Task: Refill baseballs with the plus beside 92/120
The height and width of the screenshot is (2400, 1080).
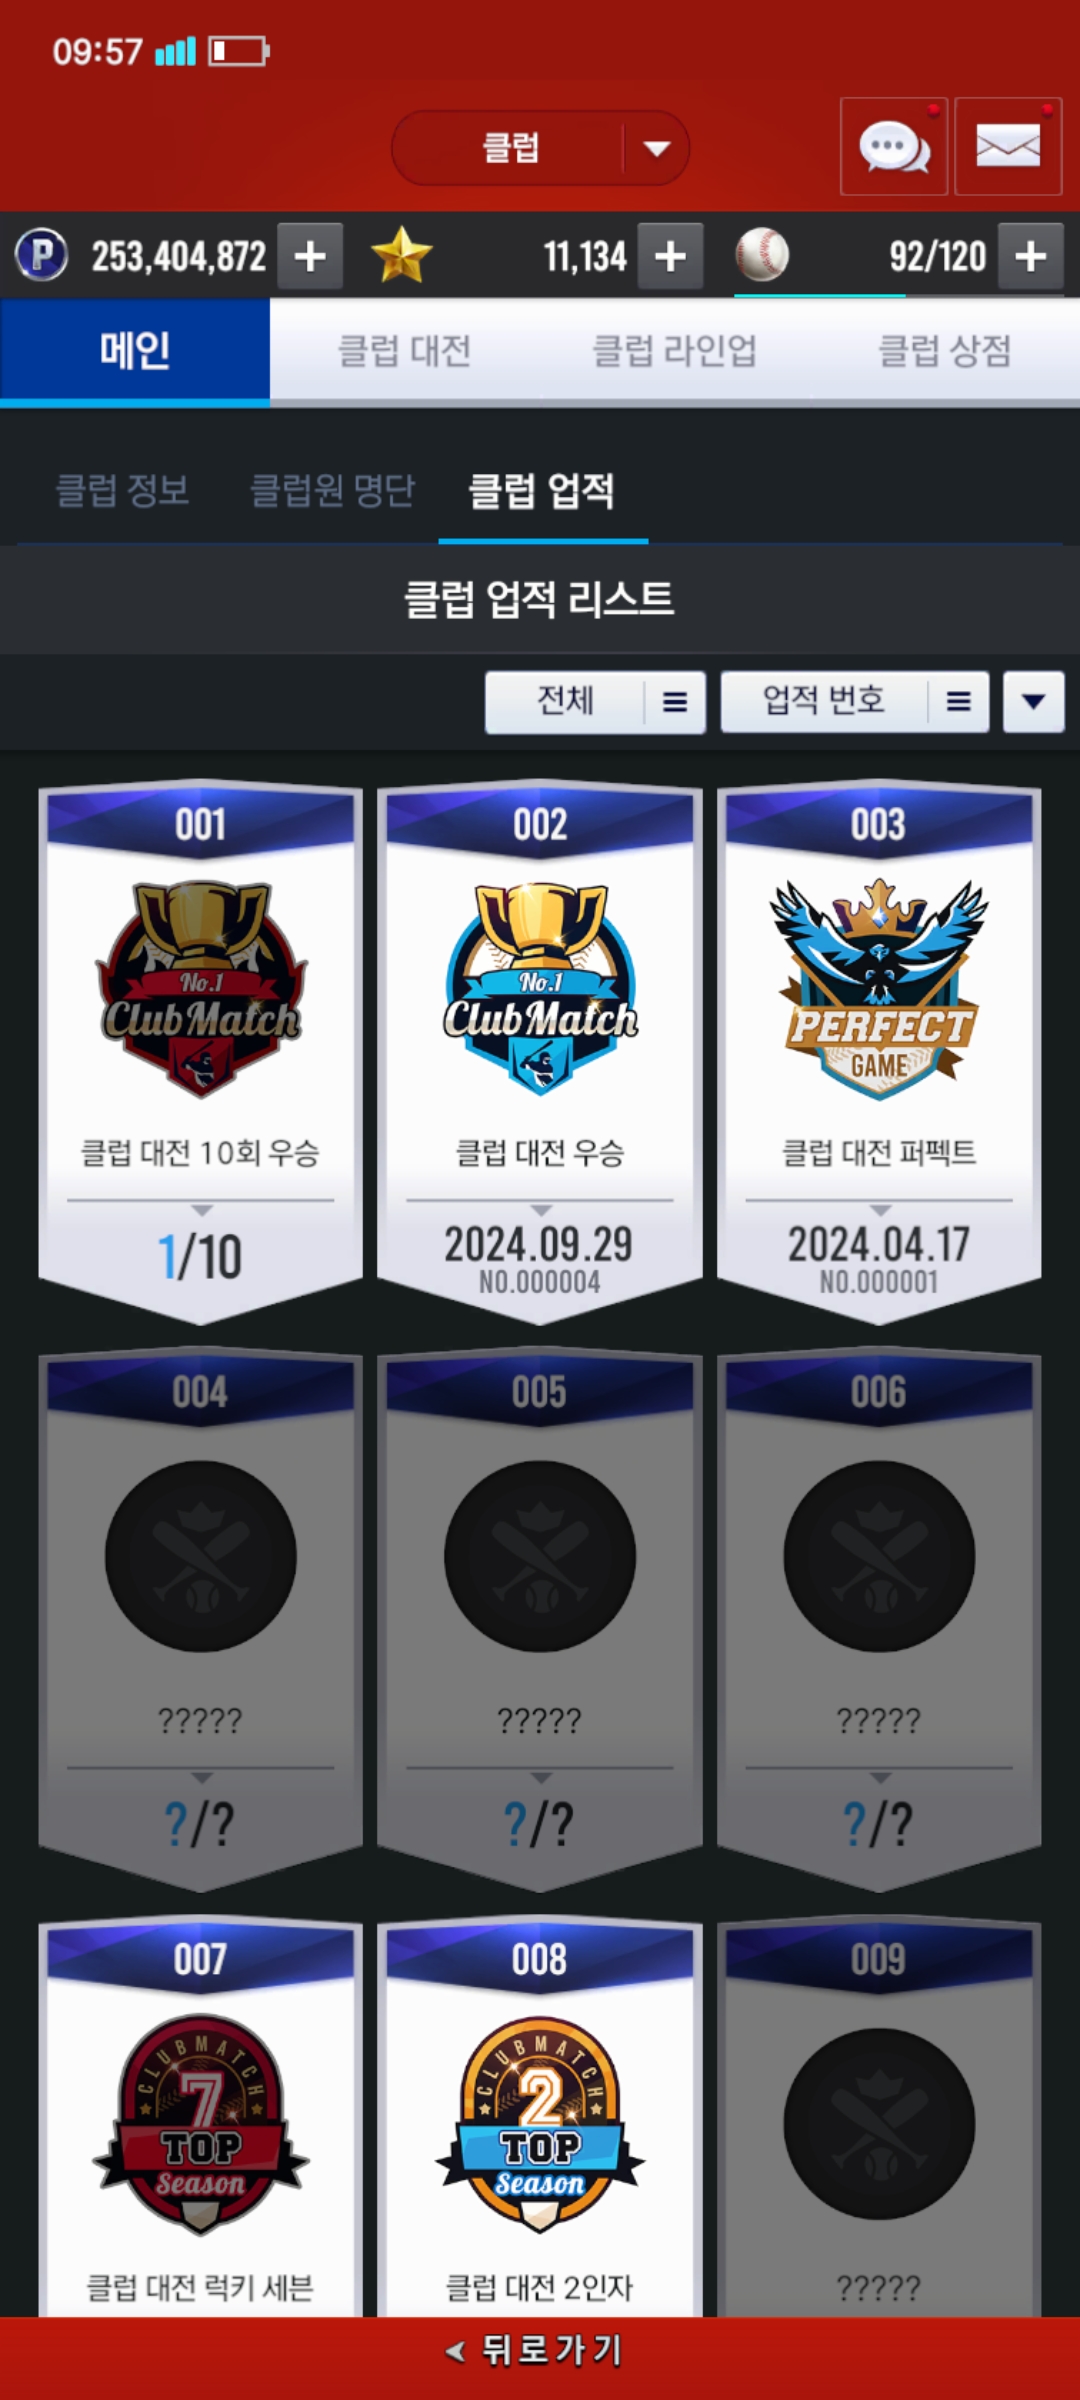Action: pyautogui.click(x=1031, y=256)
